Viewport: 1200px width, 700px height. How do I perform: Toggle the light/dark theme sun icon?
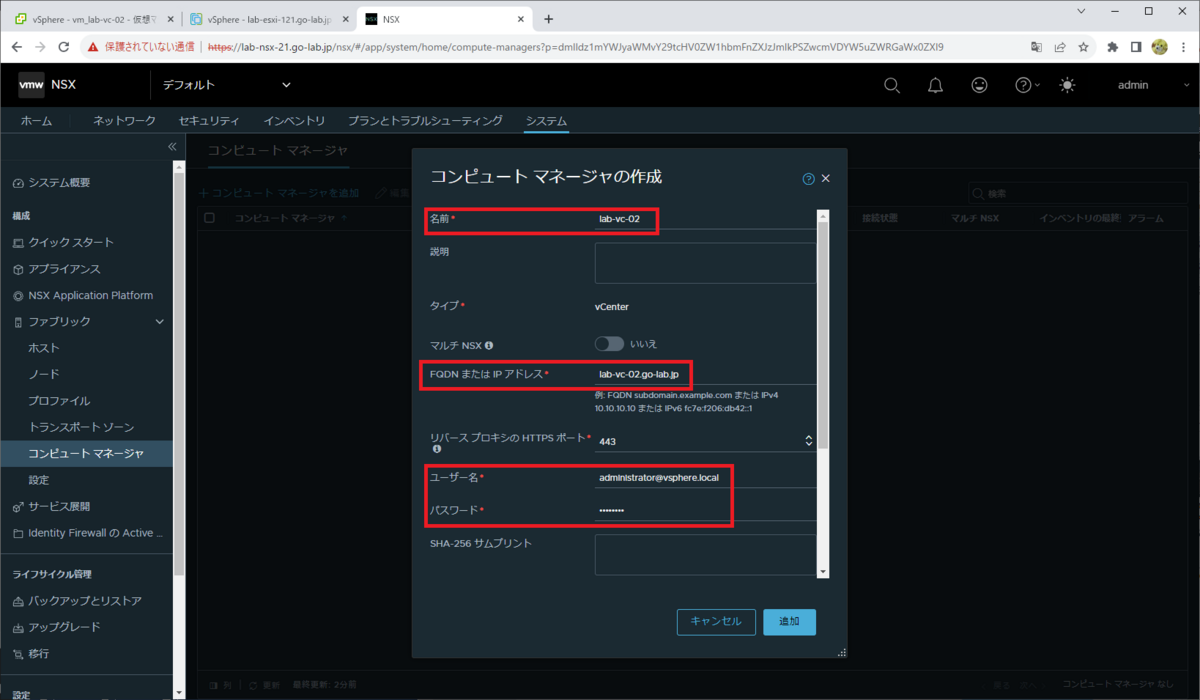point(1068,85)
